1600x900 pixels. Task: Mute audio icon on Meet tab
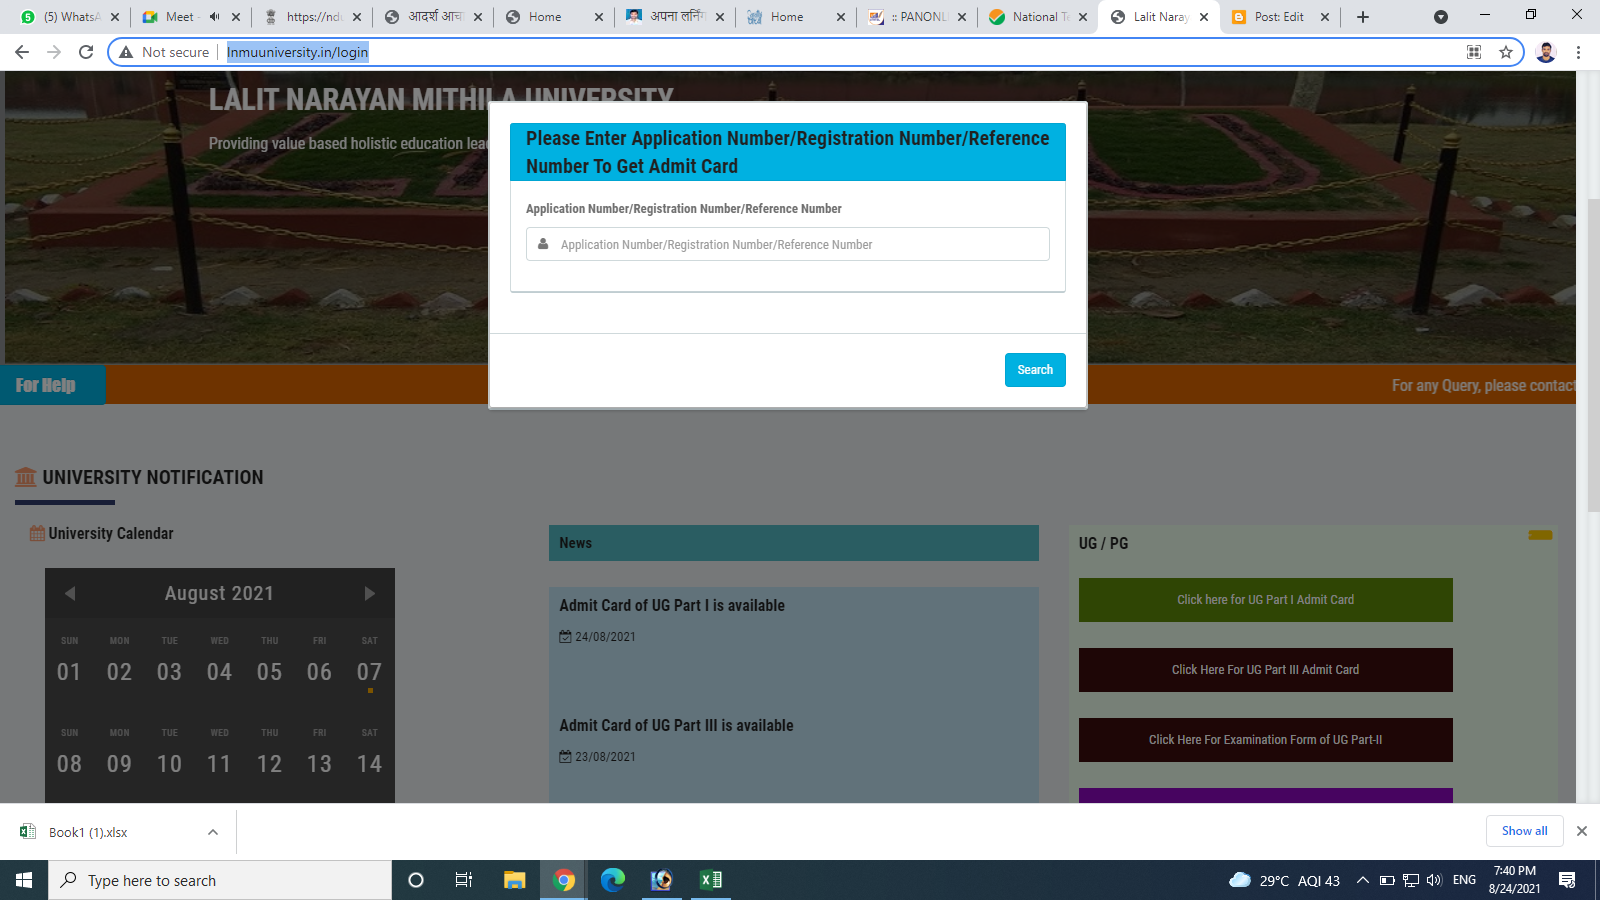pyautogui.click(x=214, y=17)
